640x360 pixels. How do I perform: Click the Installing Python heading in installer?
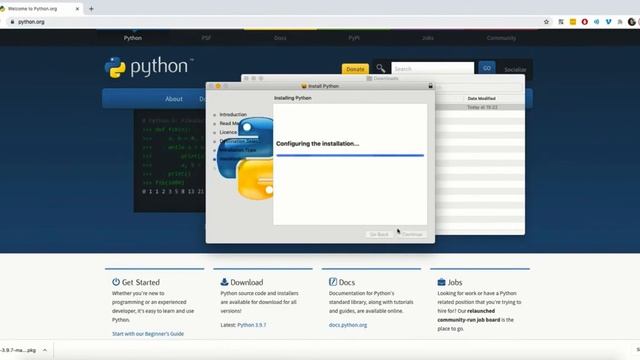tap(293, 98)
